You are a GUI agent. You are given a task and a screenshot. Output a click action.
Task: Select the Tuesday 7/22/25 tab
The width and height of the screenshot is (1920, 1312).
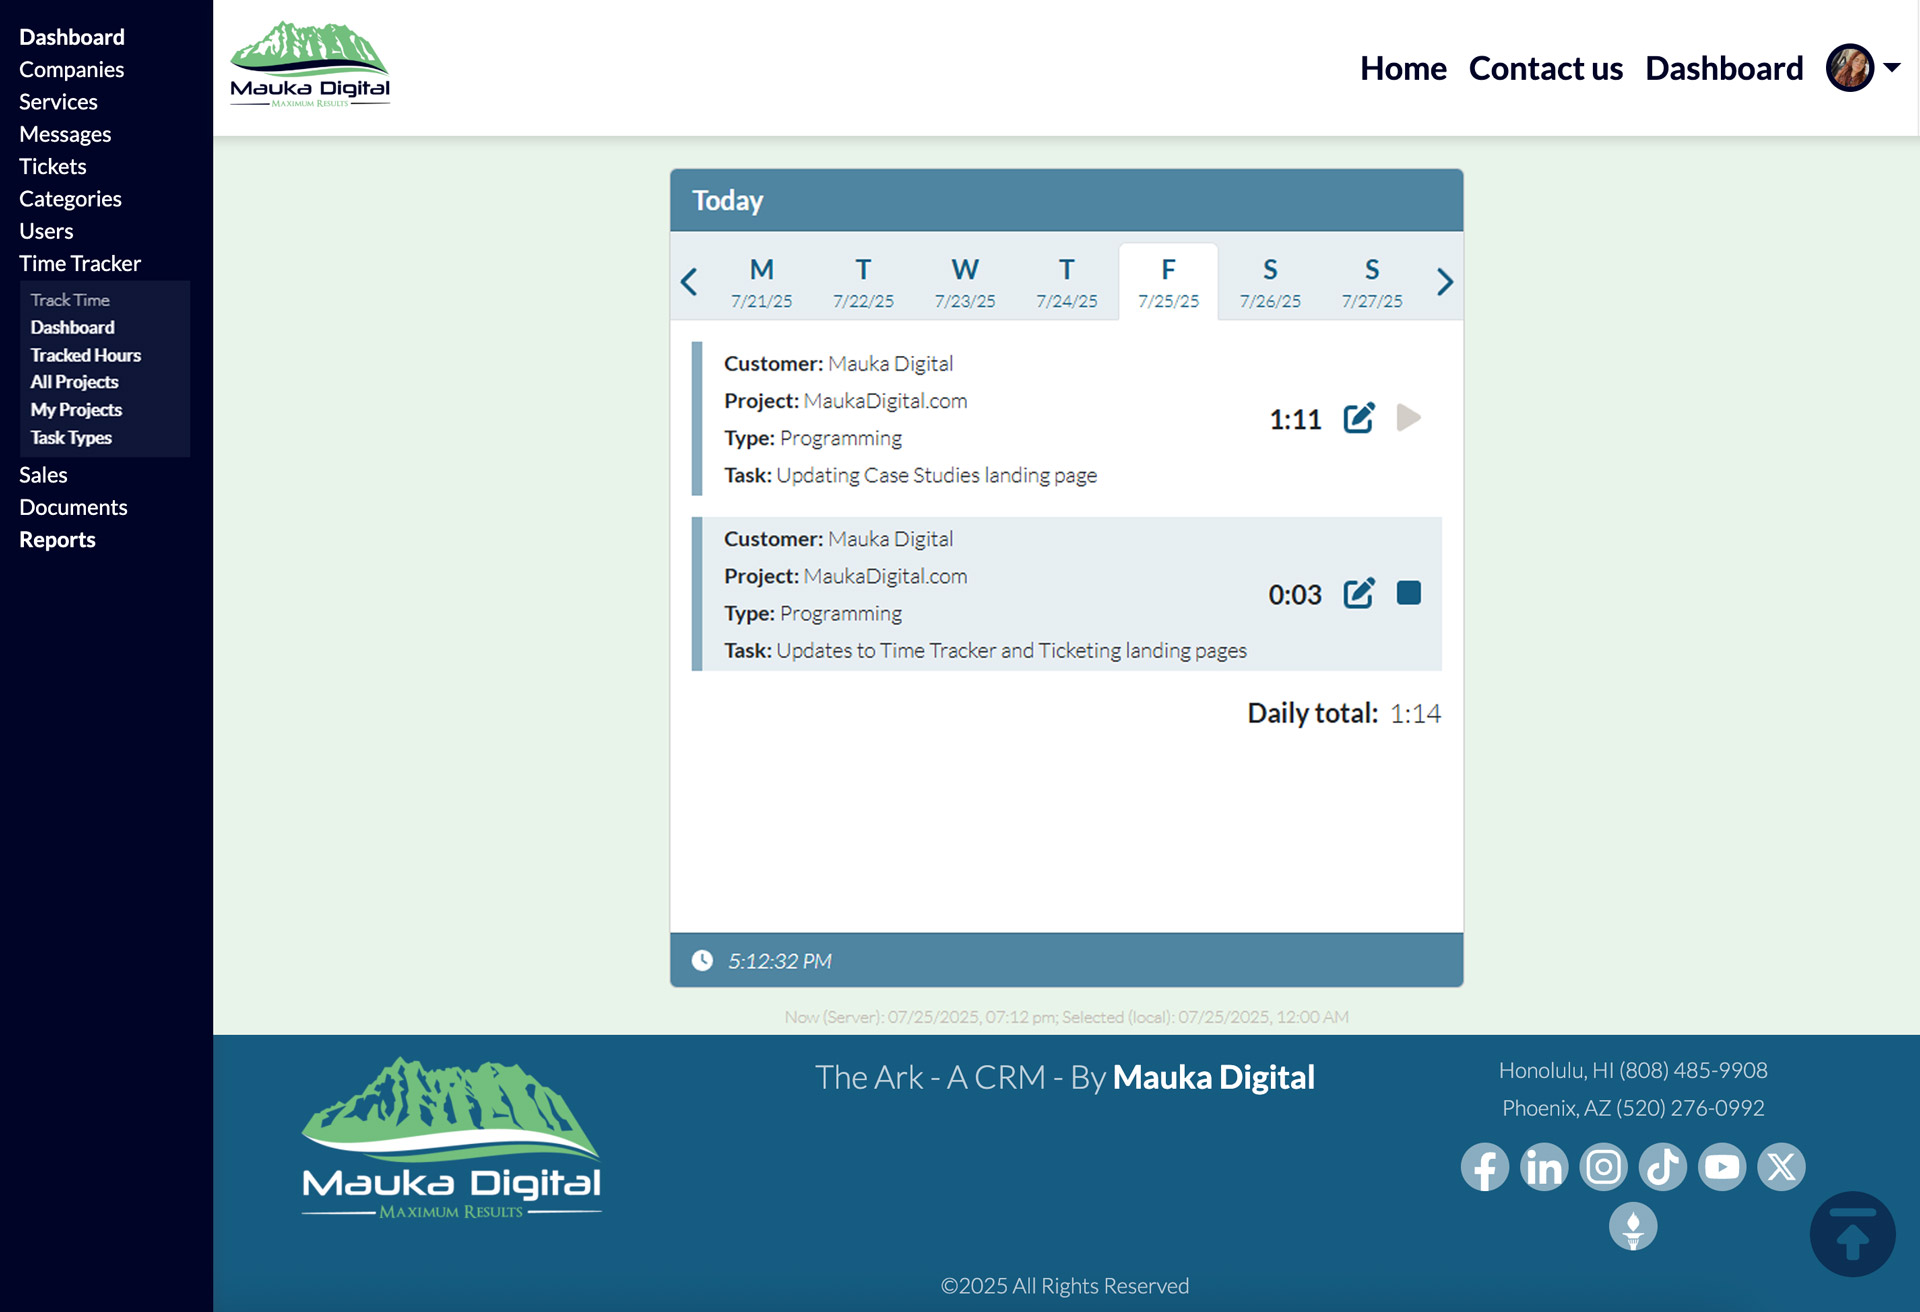pos(863,282)
